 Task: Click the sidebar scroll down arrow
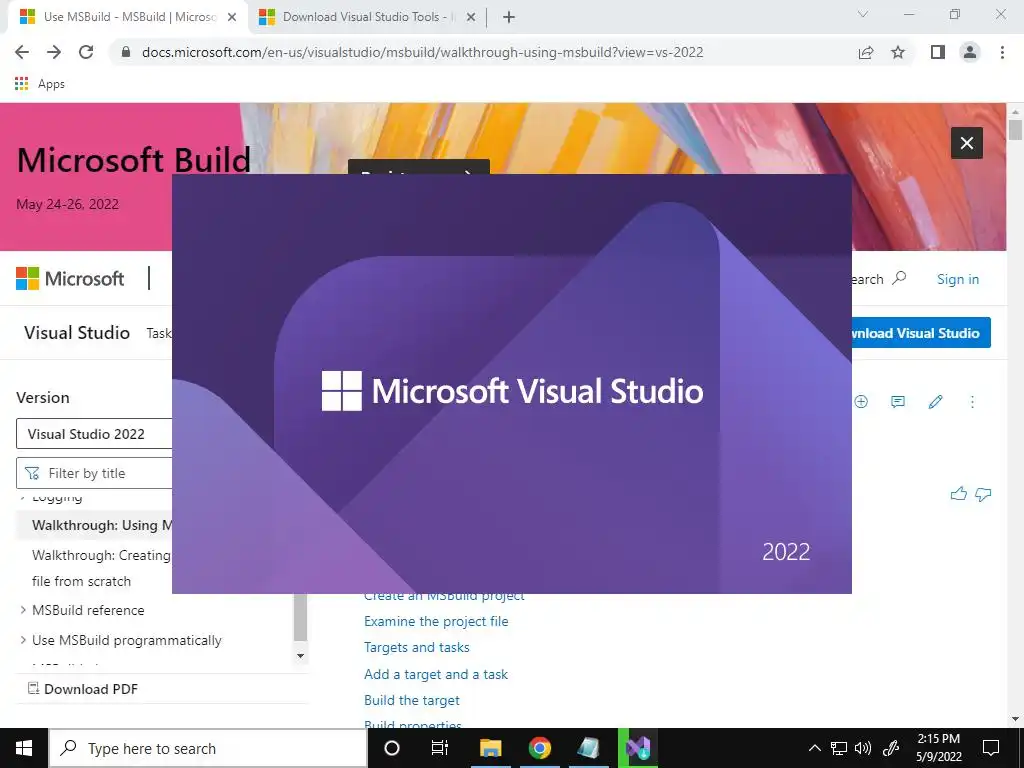[x=300, y=656]
